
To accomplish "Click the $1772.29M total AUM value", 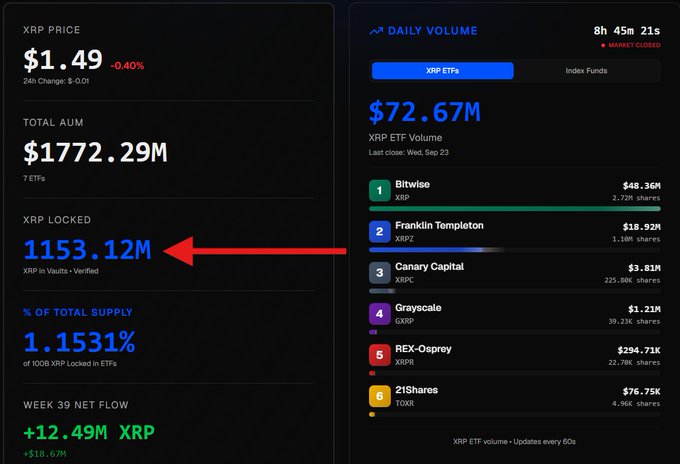I will pos(95,152).
